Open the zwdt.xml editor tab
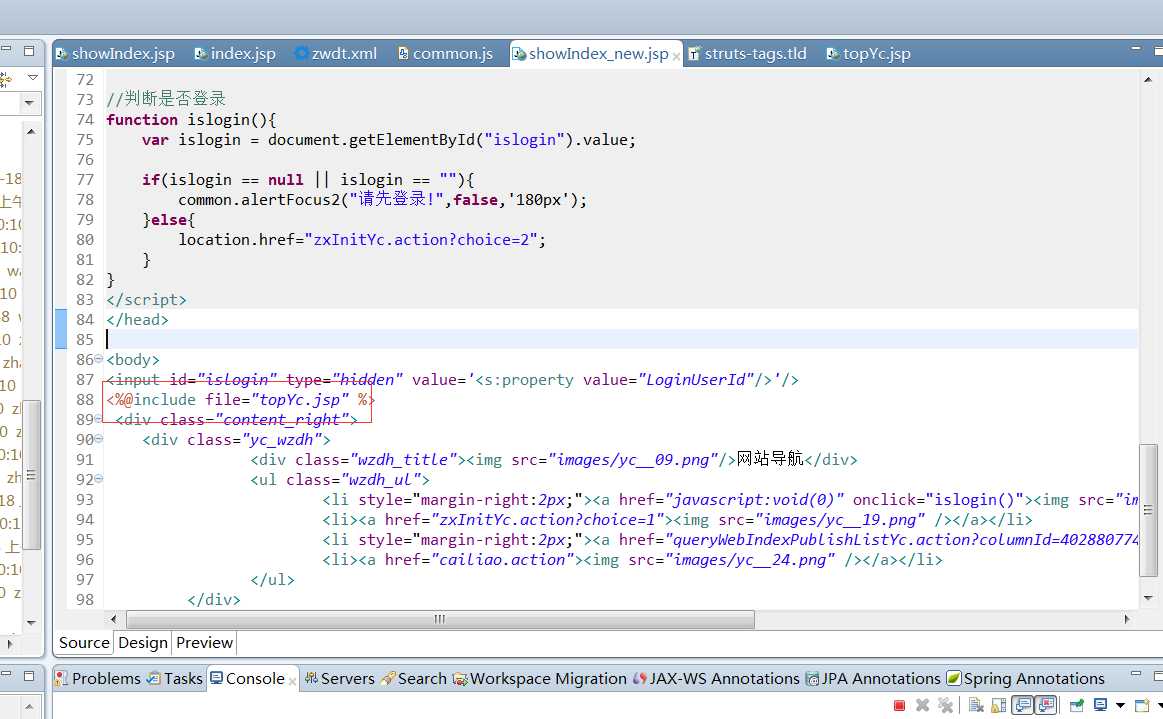The width and height of the screenshot is (1163, 719). coord(336,53)
